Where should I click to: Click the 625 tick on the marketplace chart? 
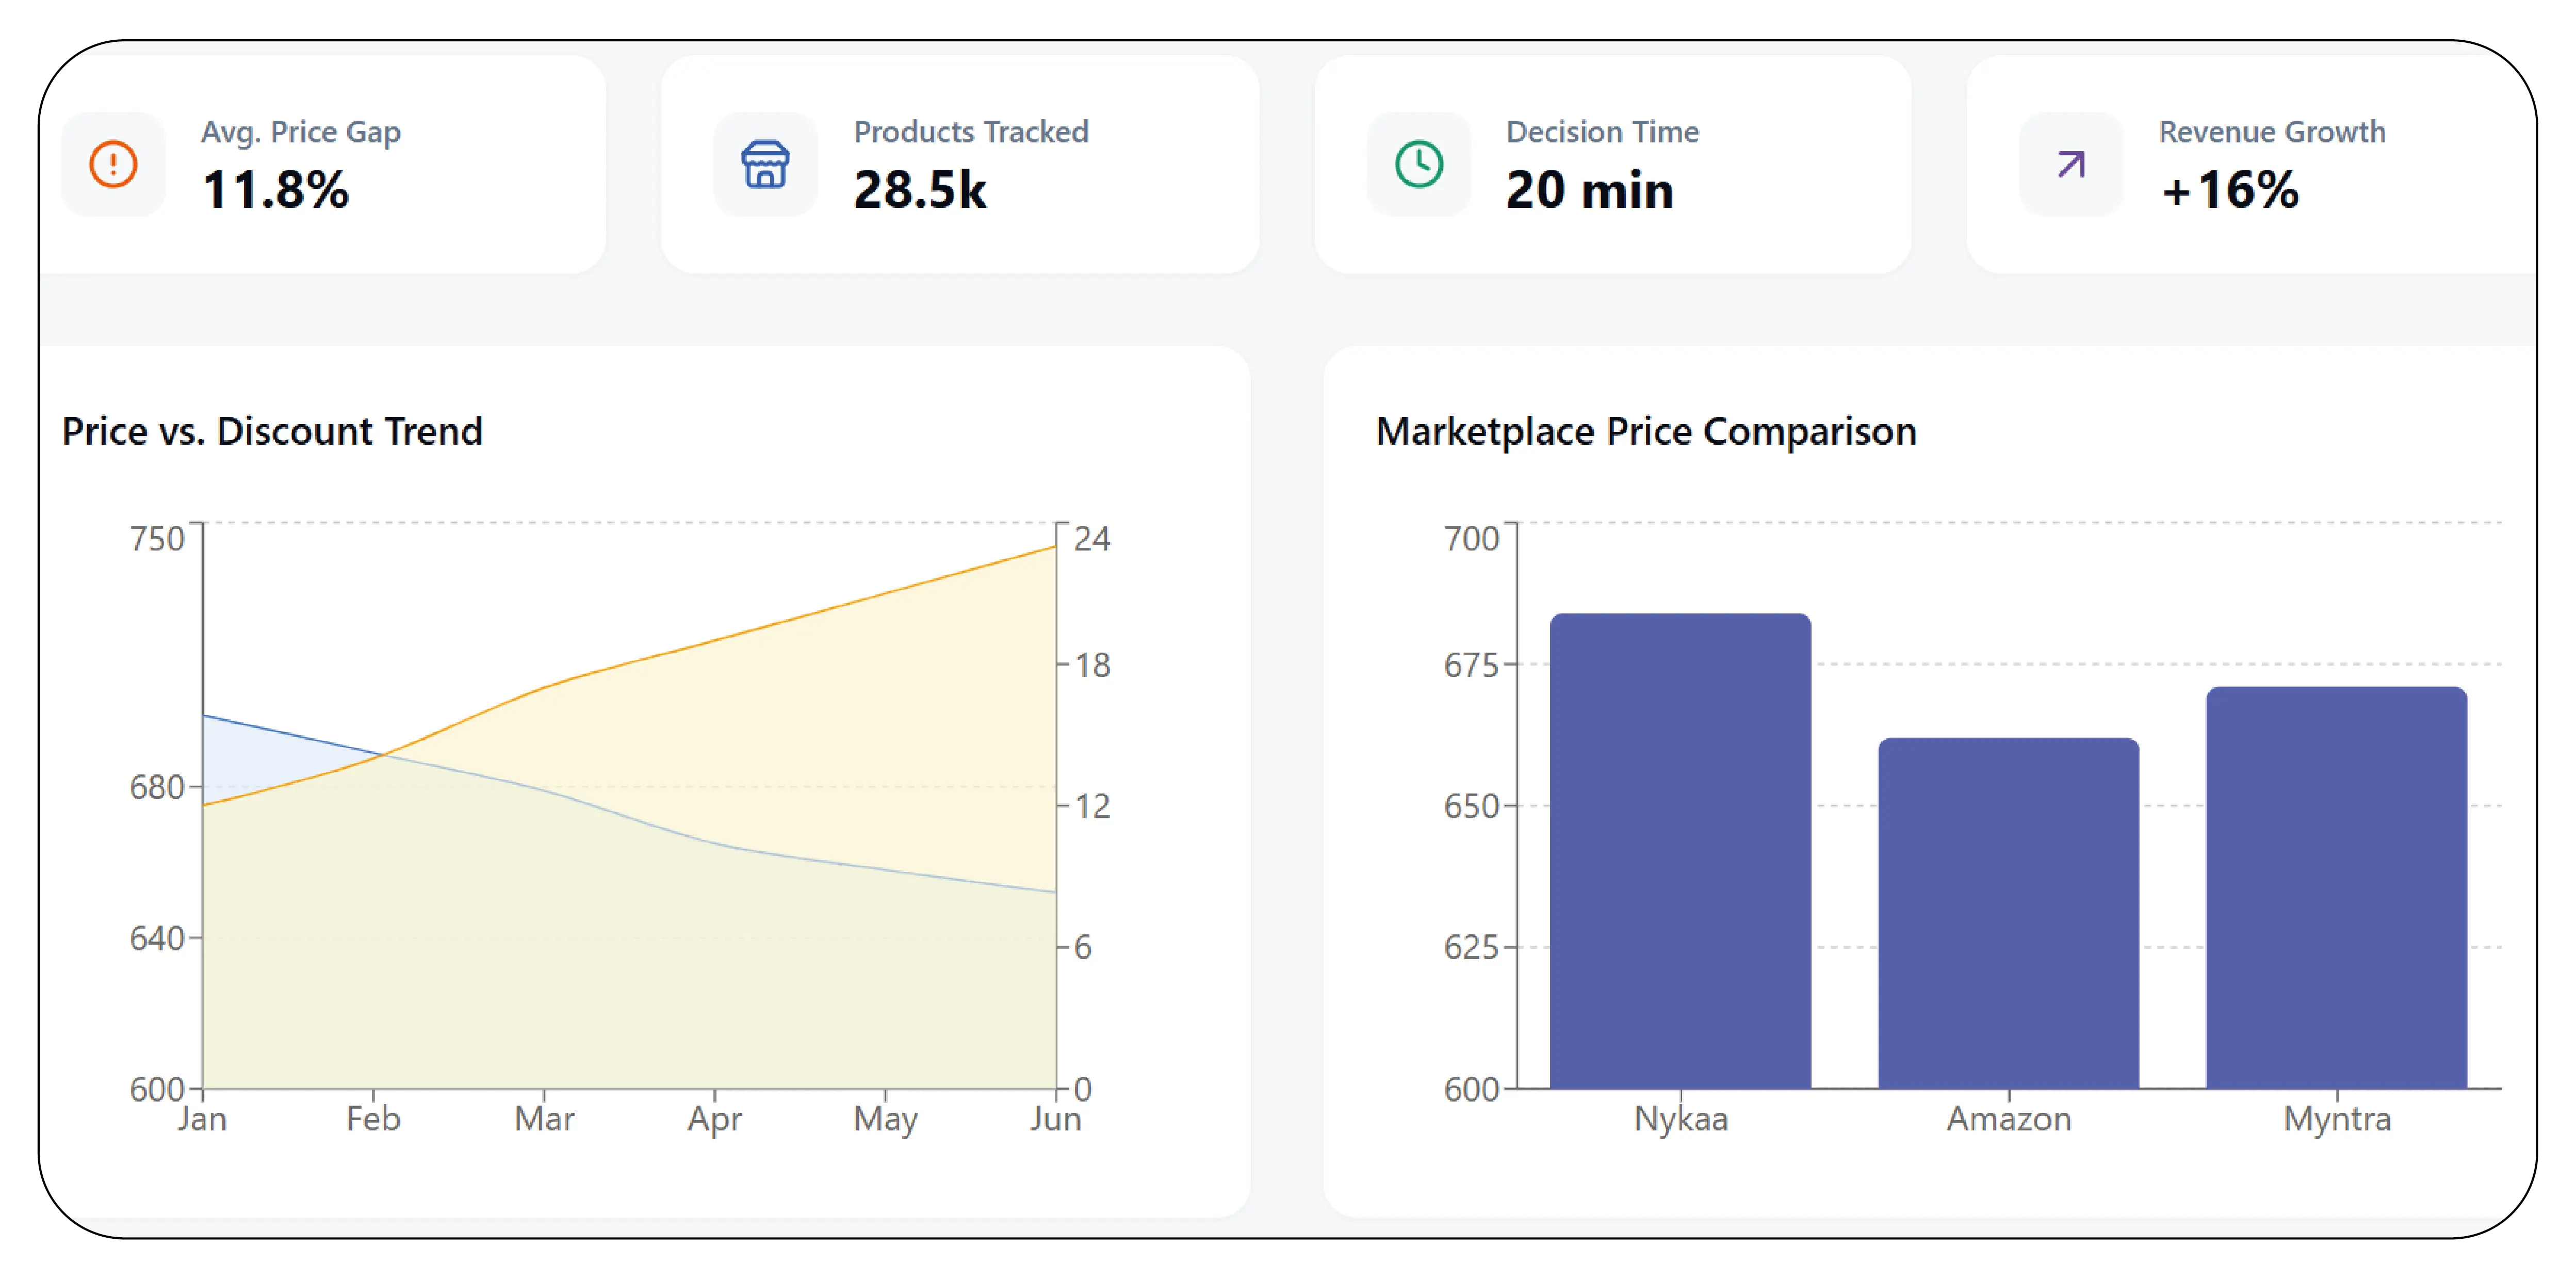(x=1471, y=947)
